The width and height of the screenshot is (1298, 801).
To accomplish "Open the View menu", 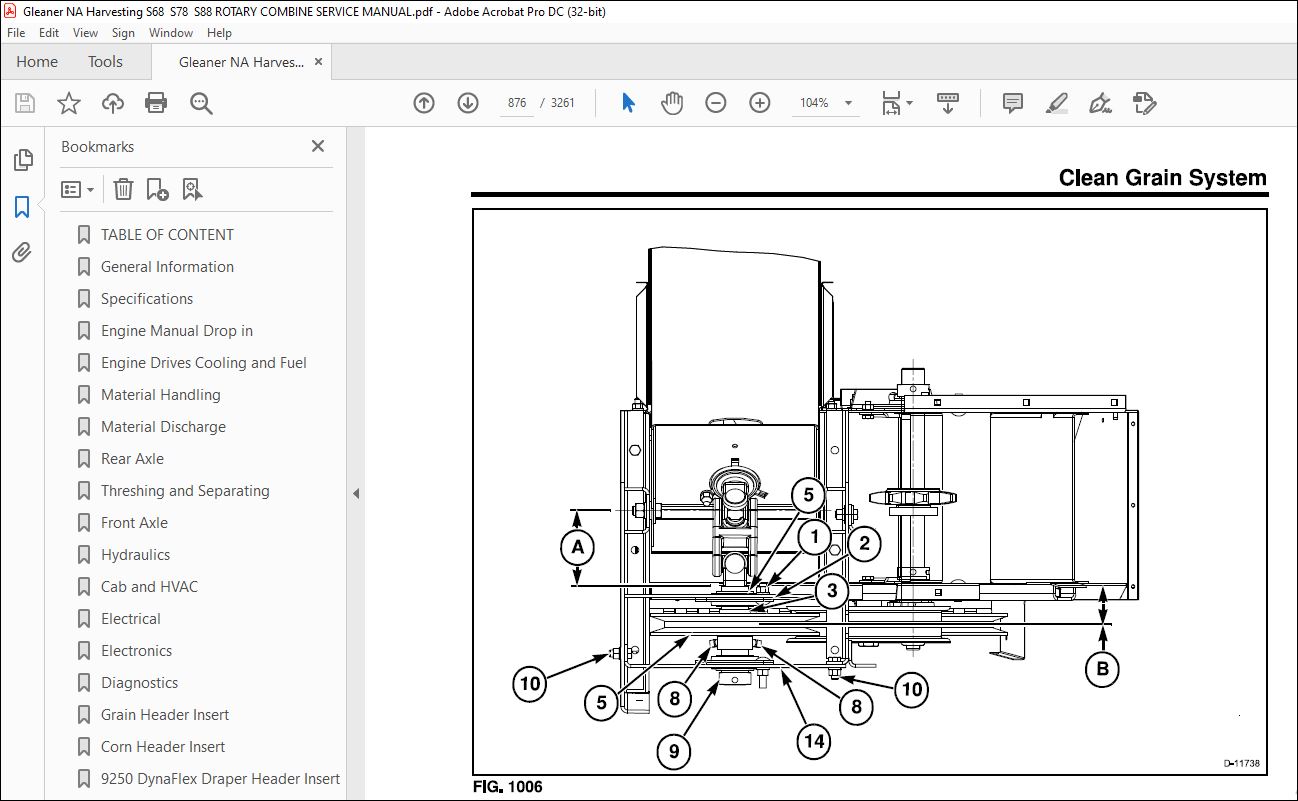I will click(x=86, y=33).
